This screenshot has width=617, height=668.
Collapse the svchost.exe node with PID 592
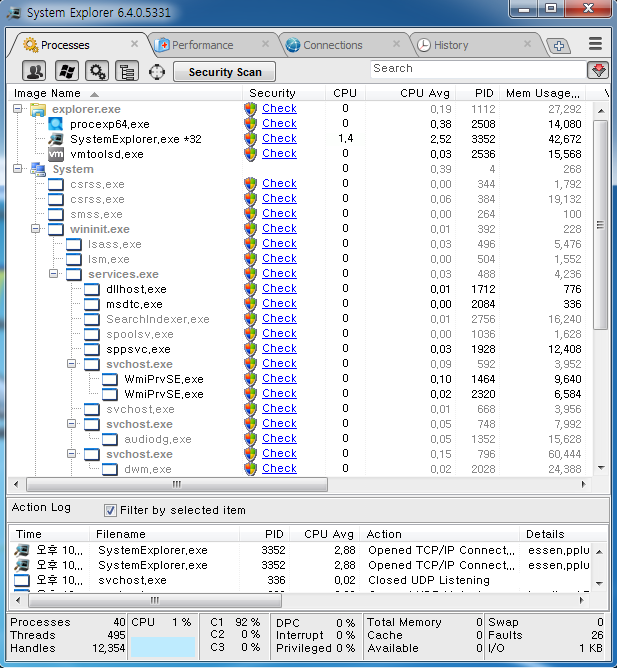[x=72, y=364]
